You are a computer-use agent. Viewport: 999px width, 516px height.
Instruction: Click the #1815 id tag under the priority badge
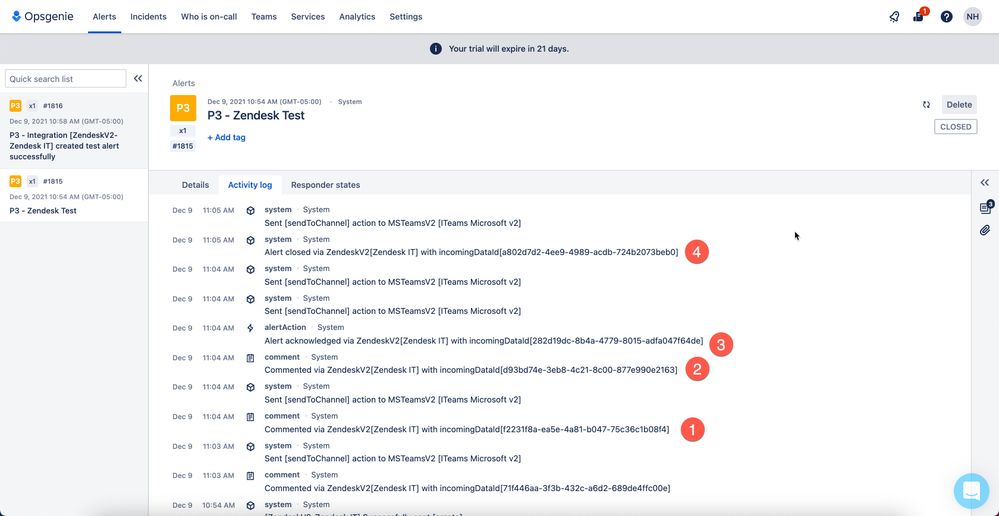[x=183, y=146]
